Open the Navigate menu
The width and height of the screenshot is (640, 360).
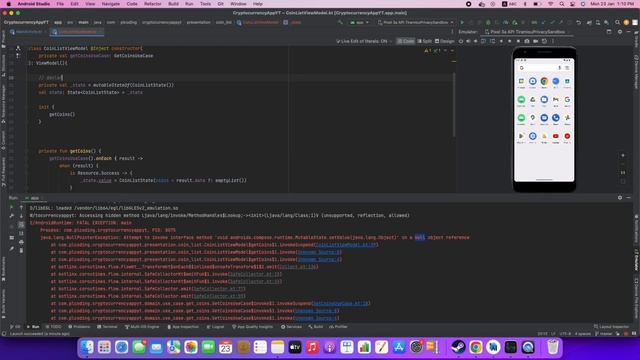pos(111,4)
